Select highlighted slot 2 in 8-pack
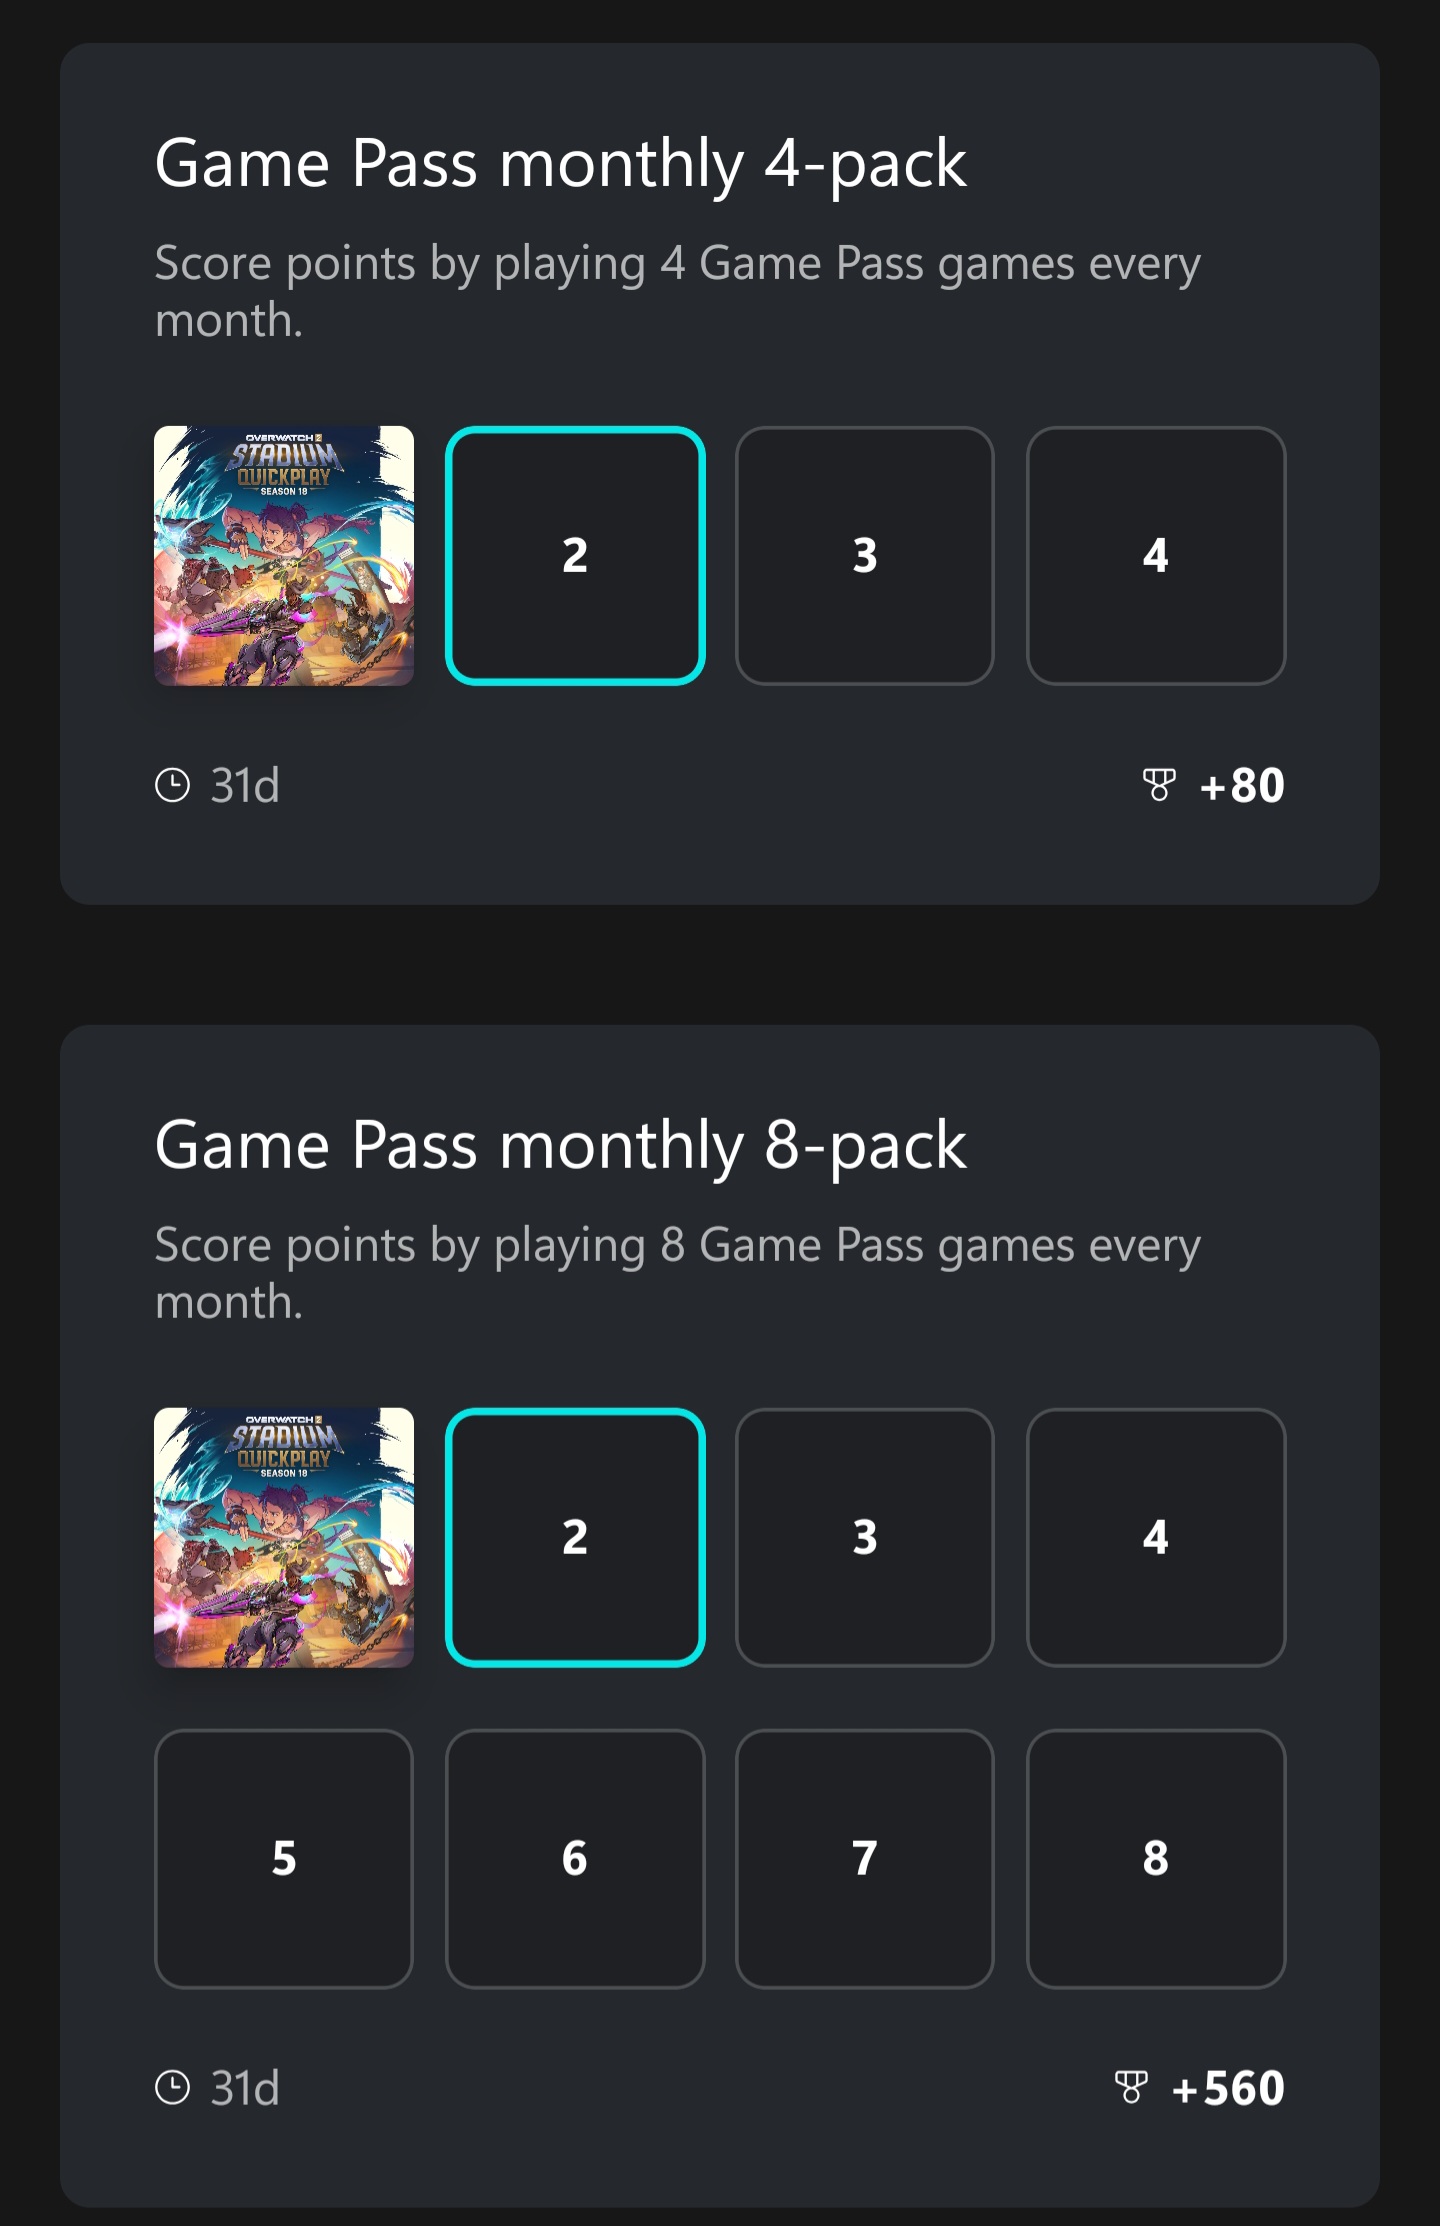This screenshot has width=1440, height=2226. click(x=575, y=1538)
